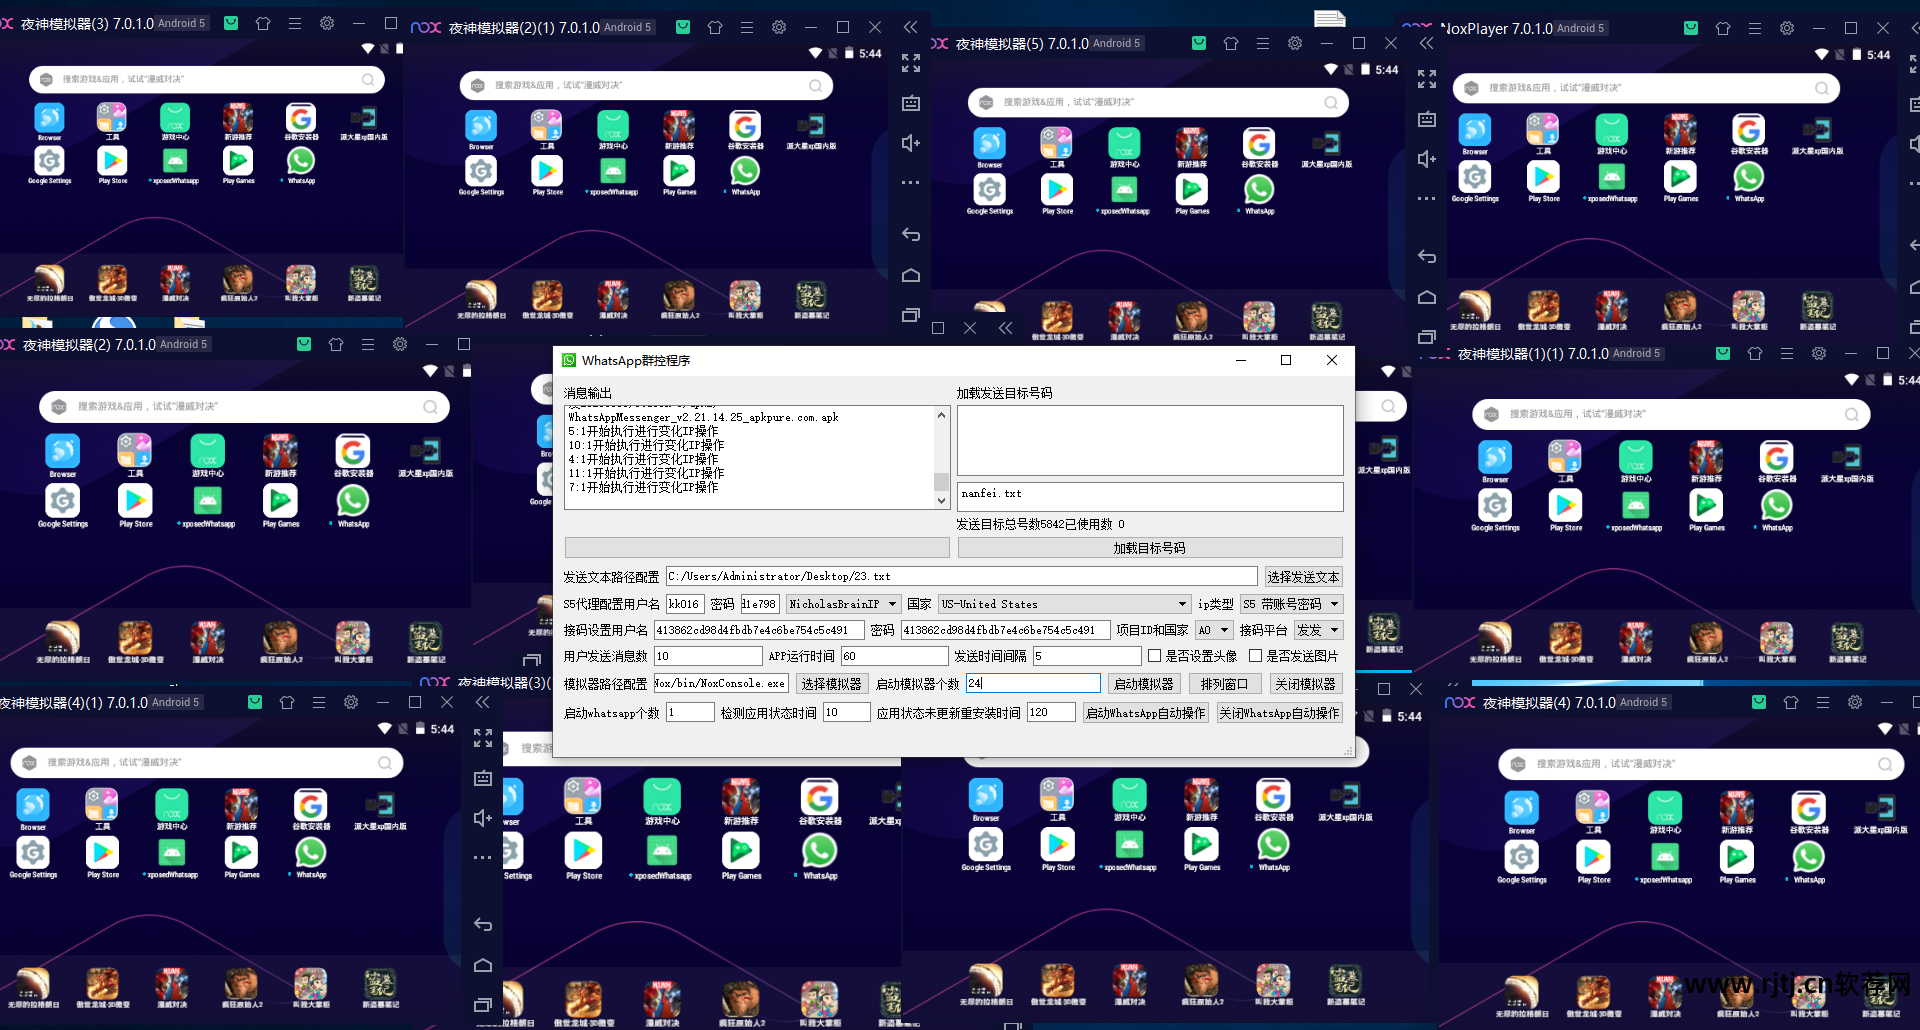Image resolution: width=1920 pixels, height=1030 pixels.
Task: Enable 是否发送图片 checkbox
Action: point(1255,656)
